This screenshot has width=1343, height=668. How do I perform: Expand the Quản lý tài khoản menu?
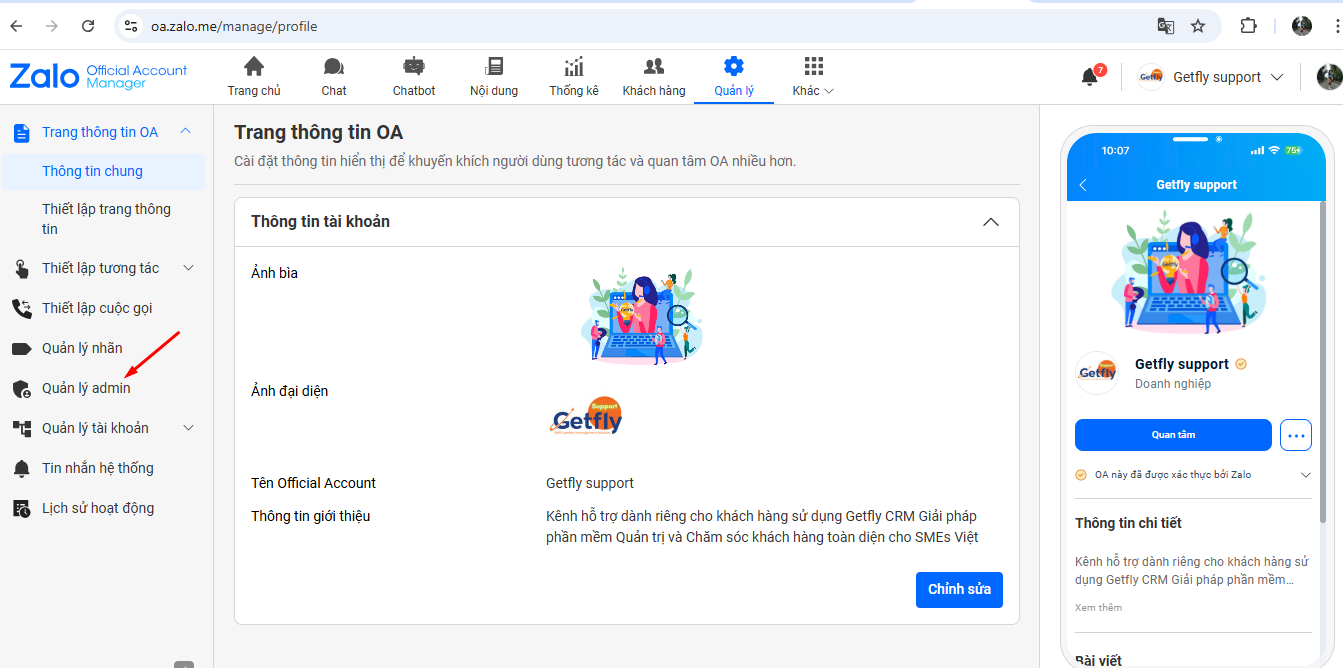click(188, 428)
